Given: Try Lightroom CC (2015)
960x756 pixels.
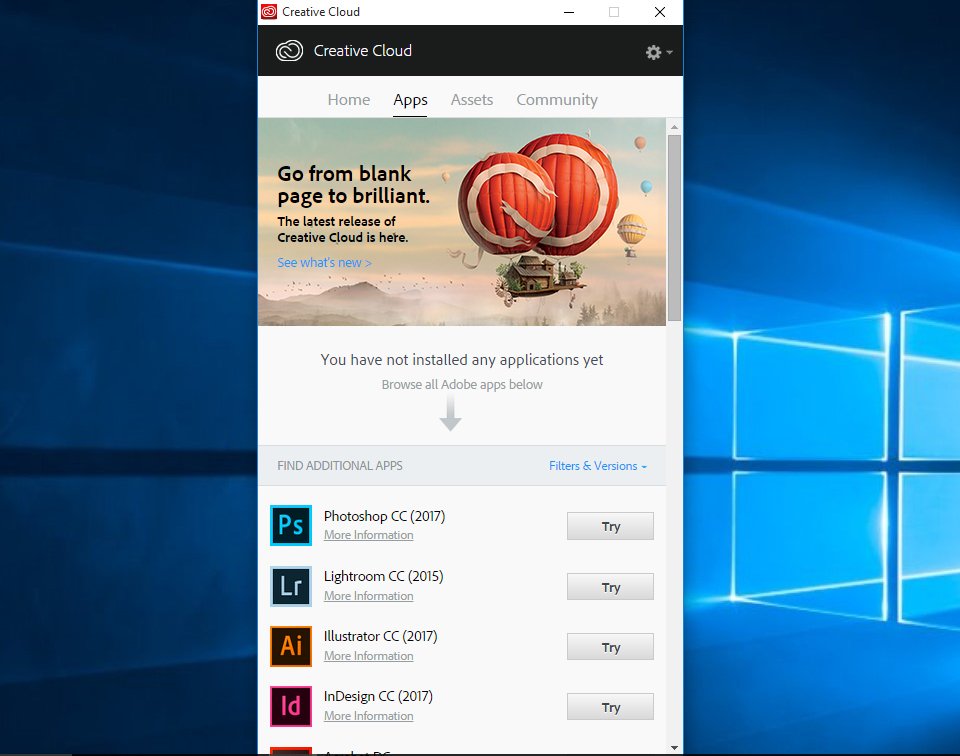Looking at the screenshot, I should point(610,587).
